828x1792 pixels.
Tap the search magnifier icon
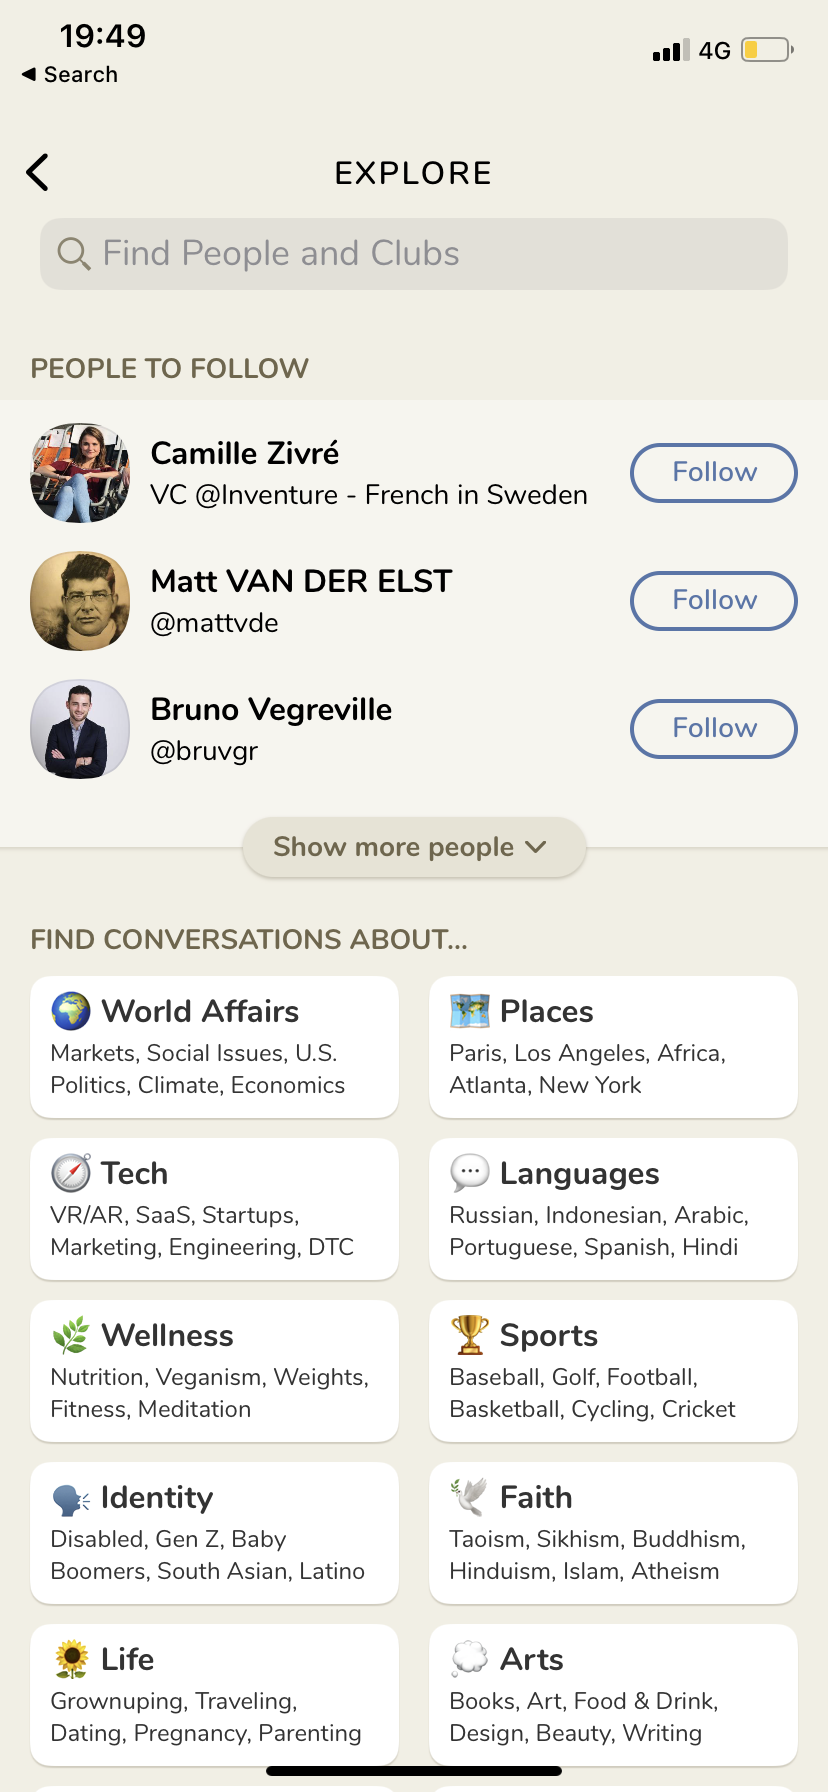click(x=73, y=254)
